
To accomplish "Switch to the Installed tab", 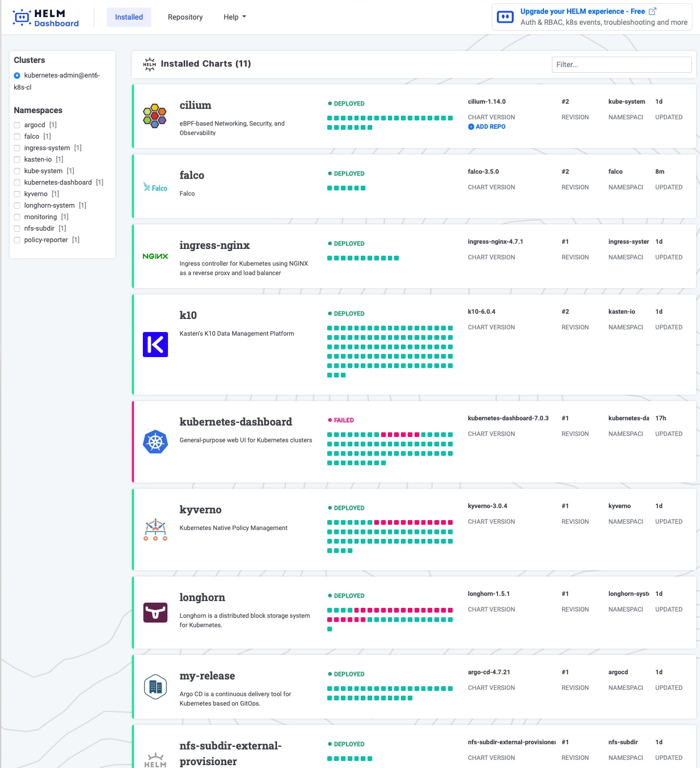I will [129, 17].
